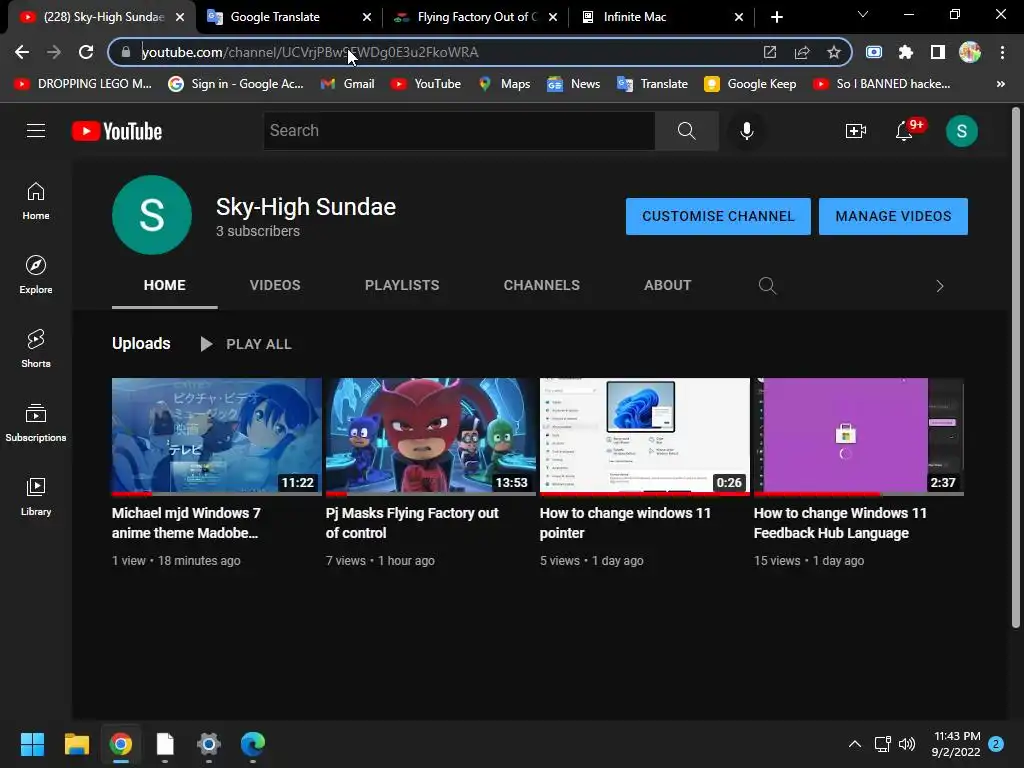This screenshot has height=768, width=1024.
Task: Open Subscriptions in the sidebar
Action: point(36,423)
